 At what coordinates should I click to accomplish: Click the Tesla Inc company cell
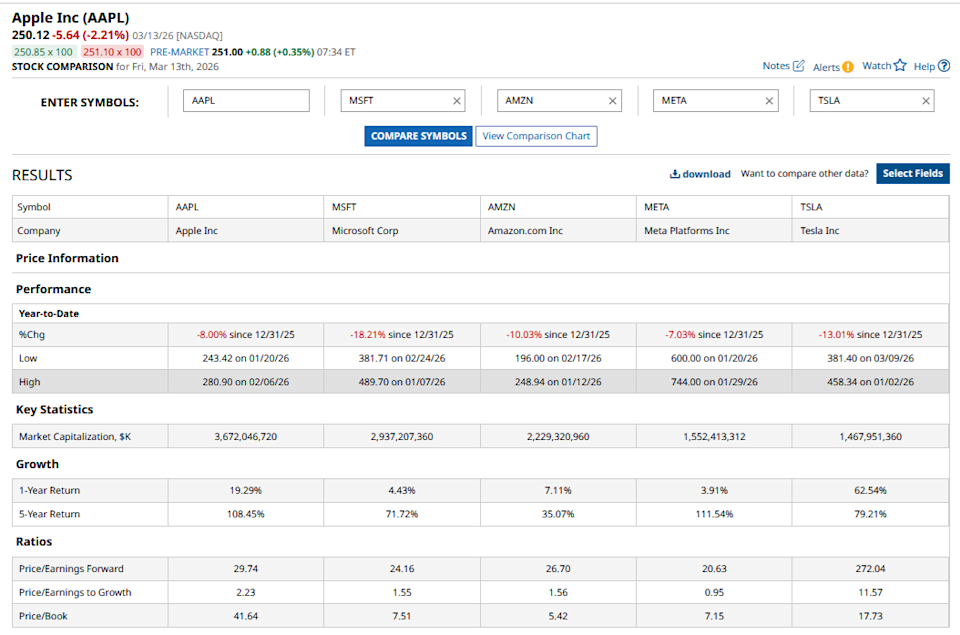[820, 231]
